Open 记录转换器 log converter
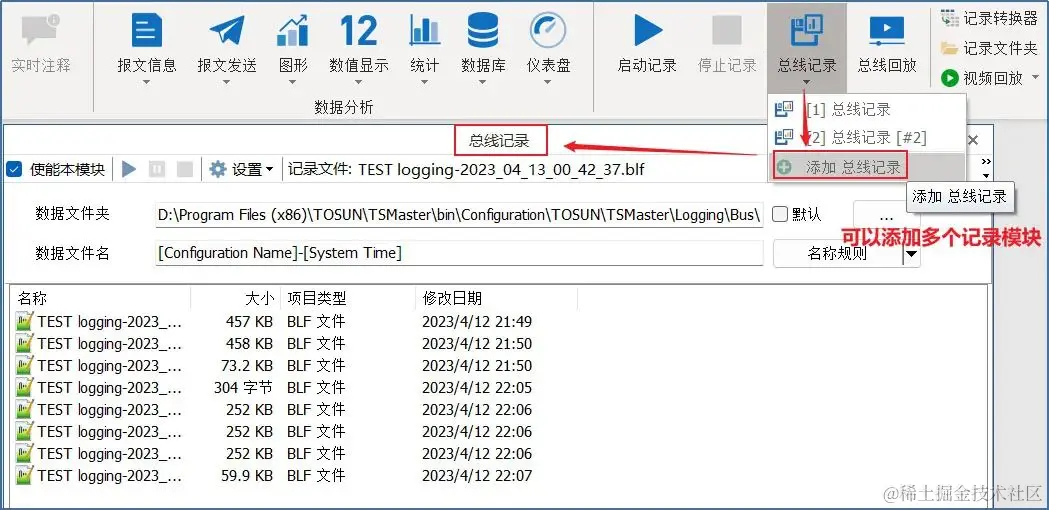1049x510 pixels. pyautogui.click(x=989, y=19)
